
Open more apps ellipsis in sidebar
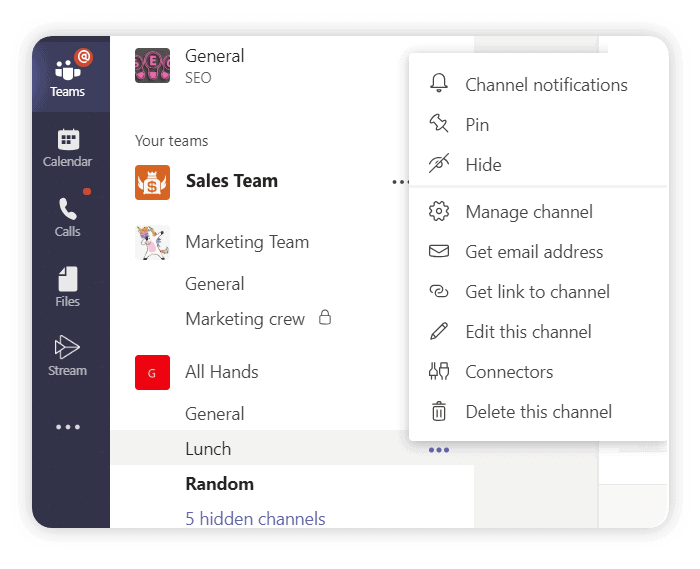pyautogui.click(x=68, y=427)
